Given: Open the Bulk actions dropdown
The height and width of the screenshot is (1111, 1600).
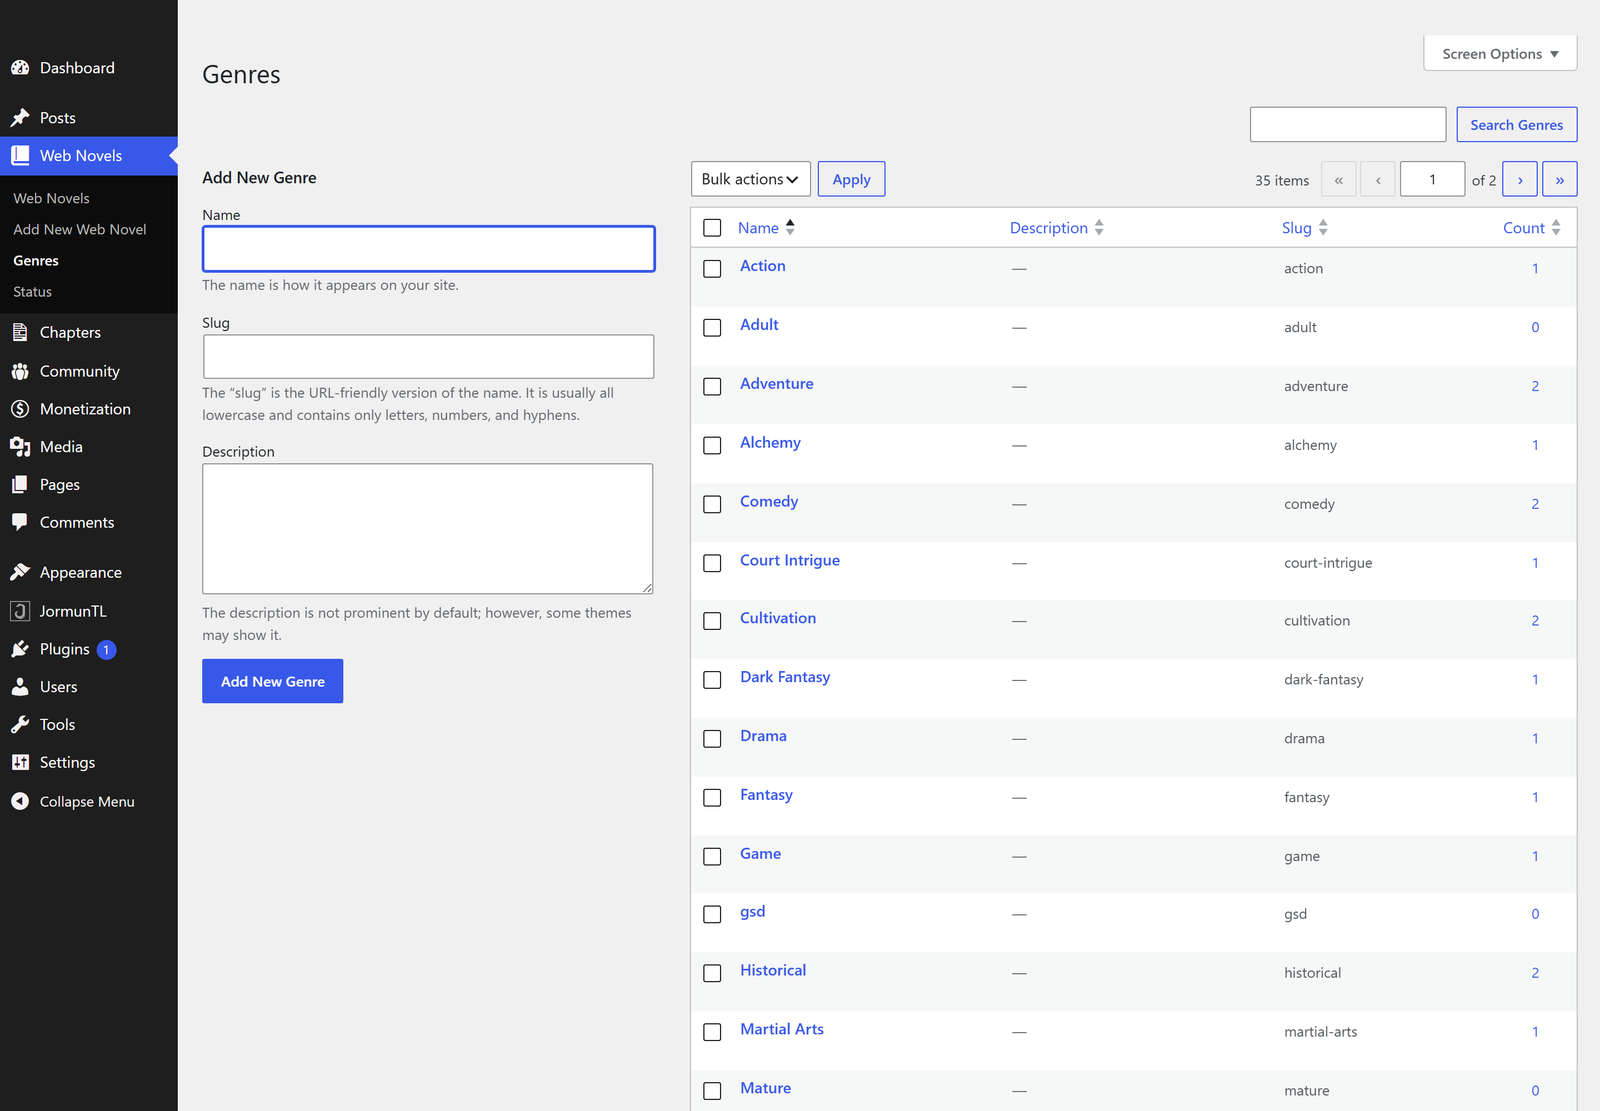Looking at the screenshot, I should point(751,179).
